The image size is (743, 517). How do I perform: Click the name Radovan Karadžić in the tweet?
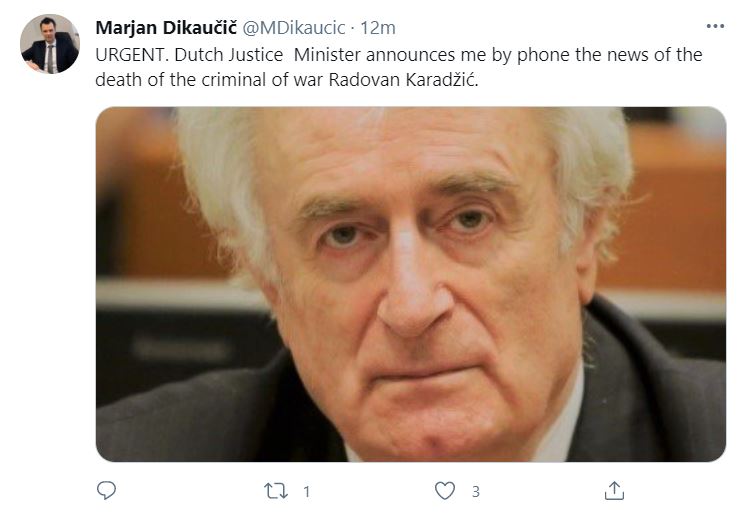(x=402, y=80)
